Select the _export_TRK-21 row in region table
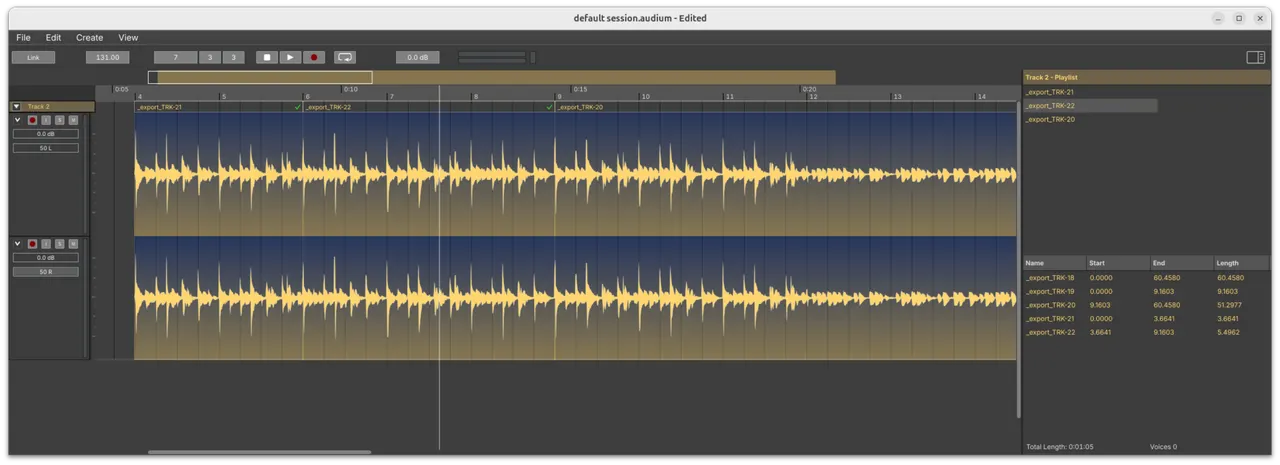Viewport: 1280px width, 465px height. pyautogui.click(x=1147, y=319)
